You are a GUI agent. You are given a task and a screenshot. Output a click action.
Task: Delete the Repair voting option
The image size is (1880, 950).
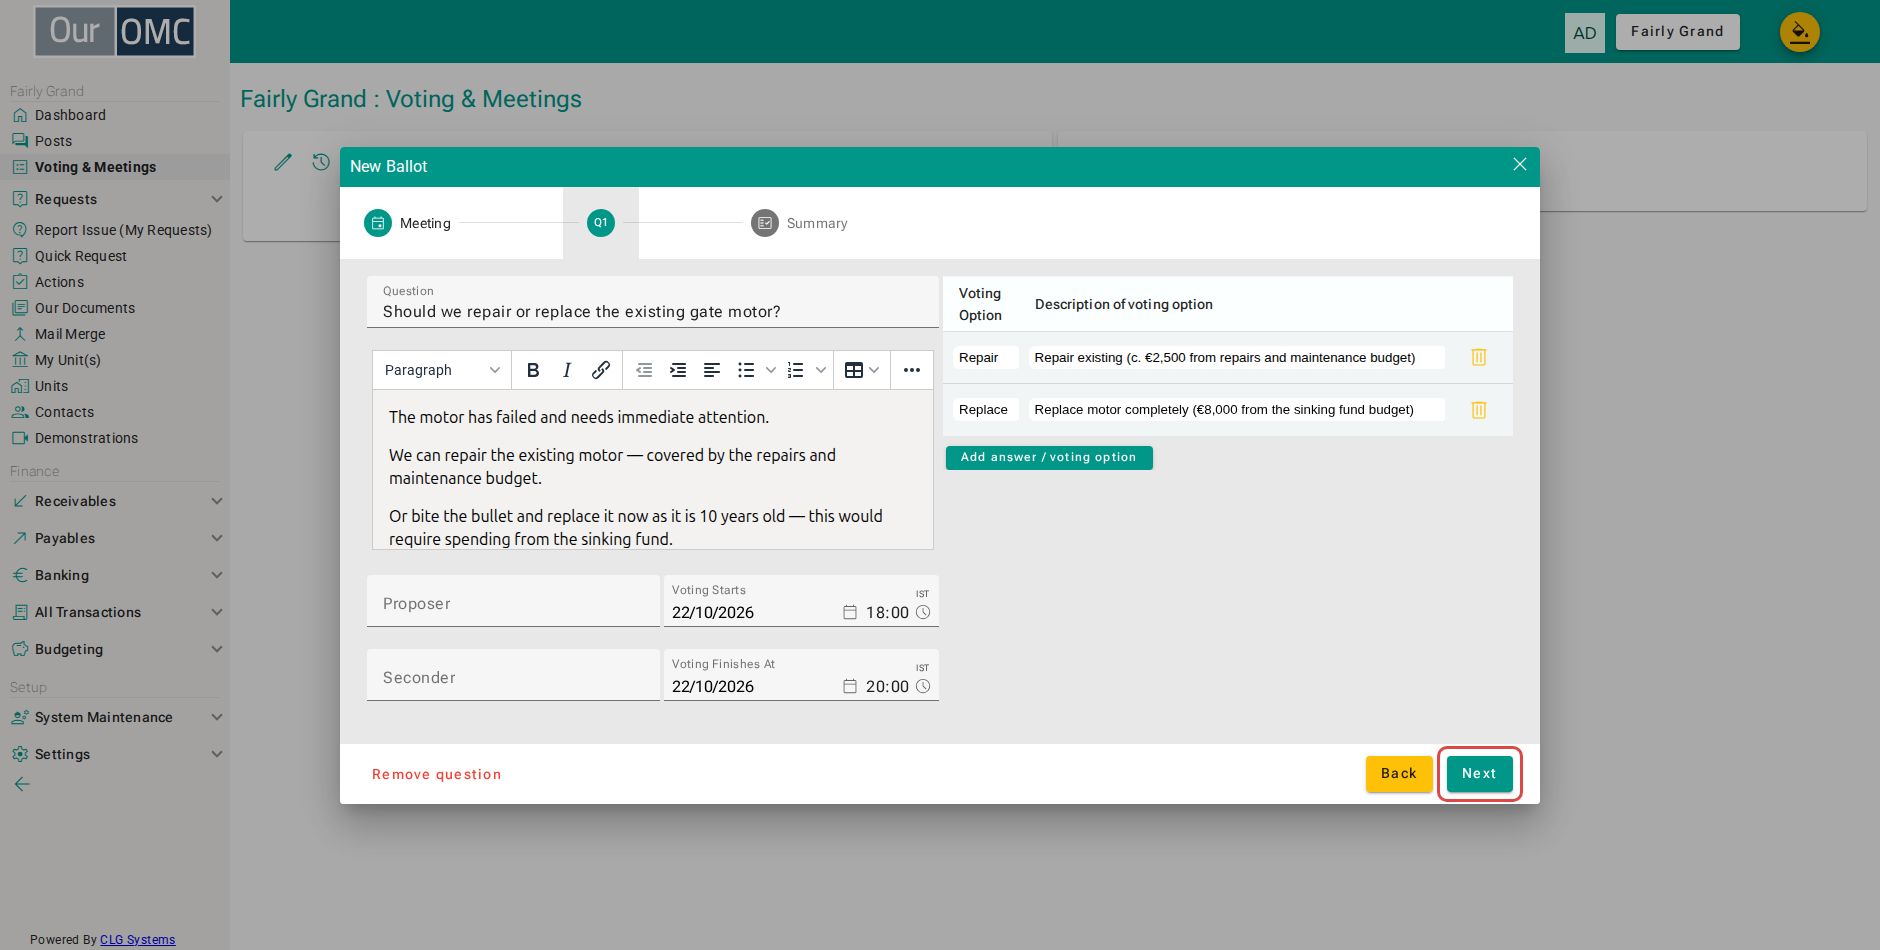(1479, 357)
